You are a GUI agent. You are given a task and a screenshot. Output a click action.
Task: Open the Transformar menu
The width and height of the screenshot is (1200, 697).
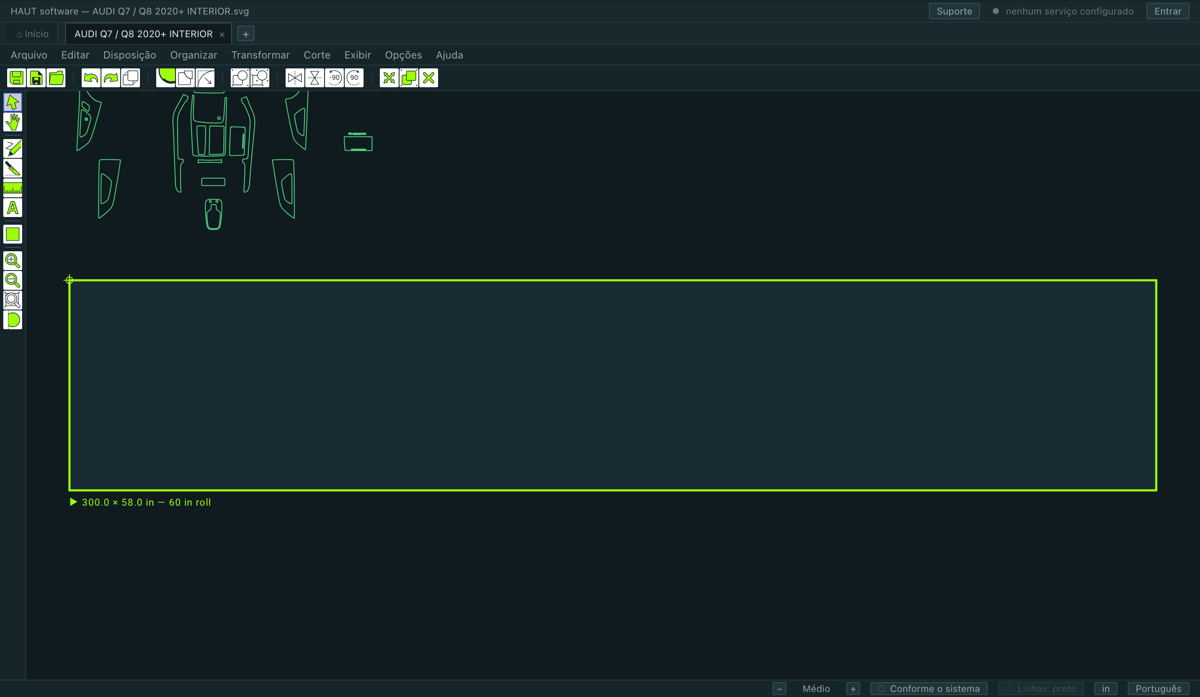260,55
